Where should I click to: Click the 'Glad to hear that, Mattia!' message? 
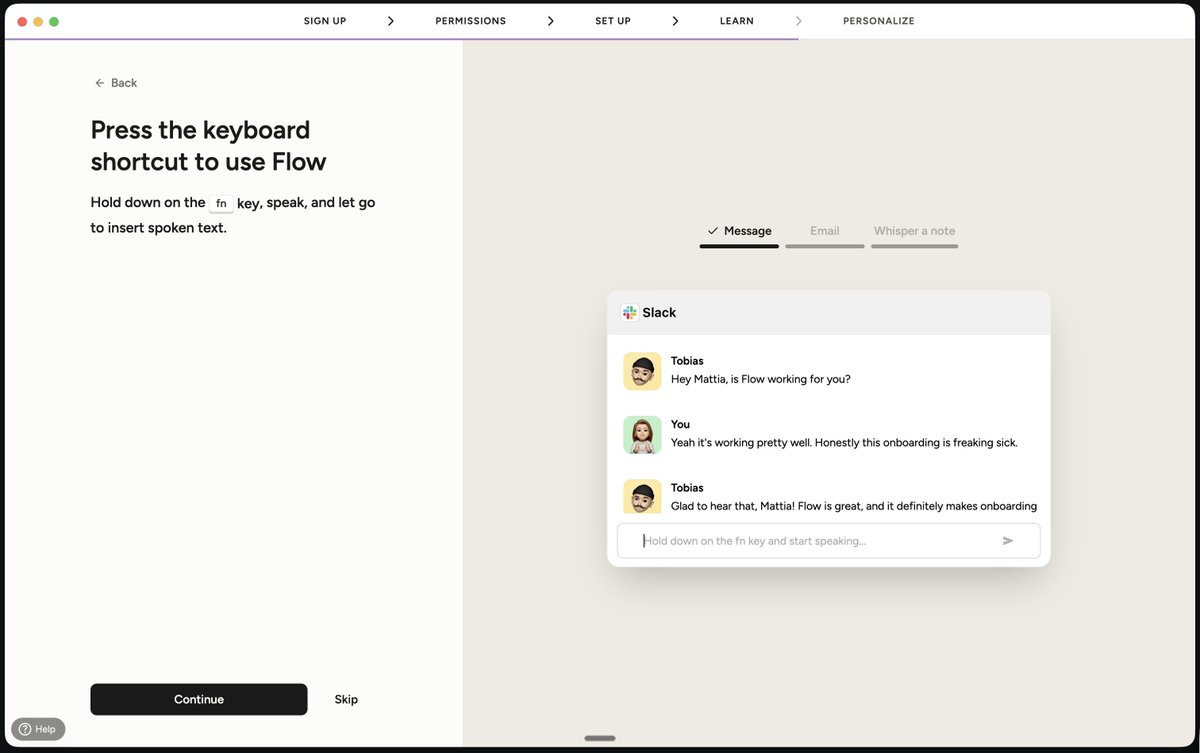click(x=853, y=506)
